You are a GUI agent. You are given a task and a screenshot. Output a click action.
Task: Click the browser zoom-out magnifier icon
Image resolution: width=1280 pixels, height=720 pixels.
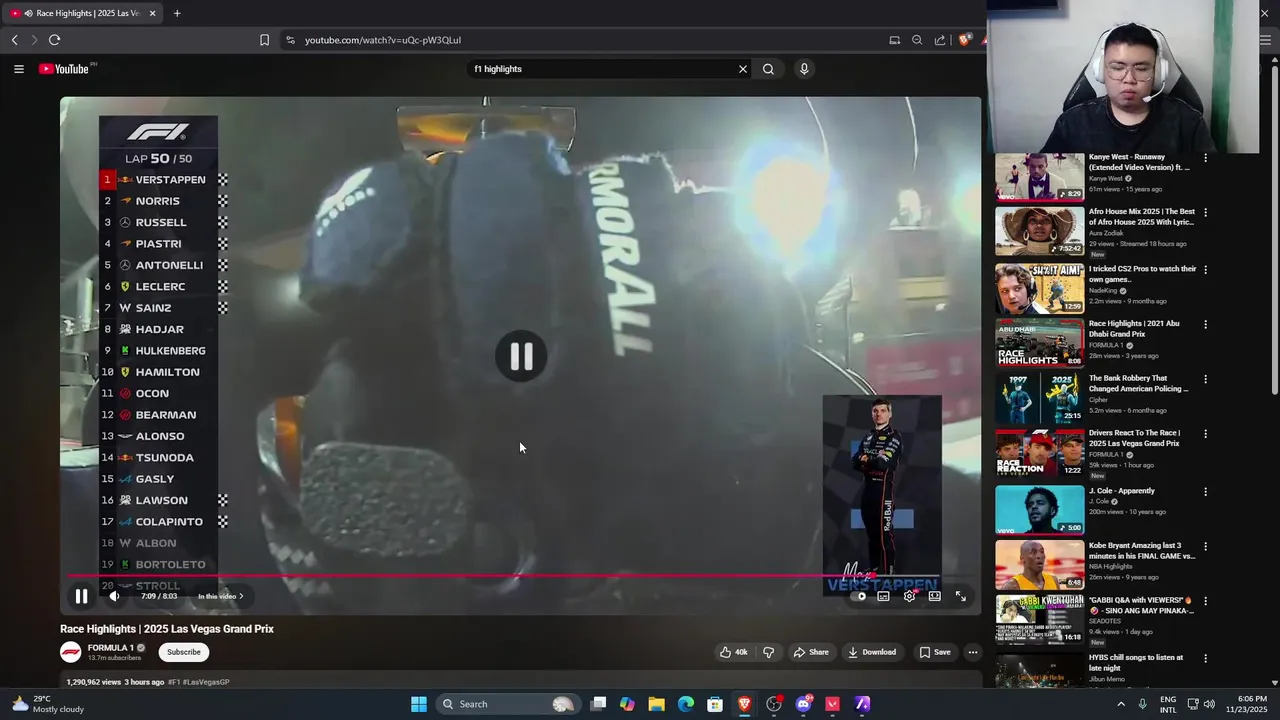[x=917, y=40]
